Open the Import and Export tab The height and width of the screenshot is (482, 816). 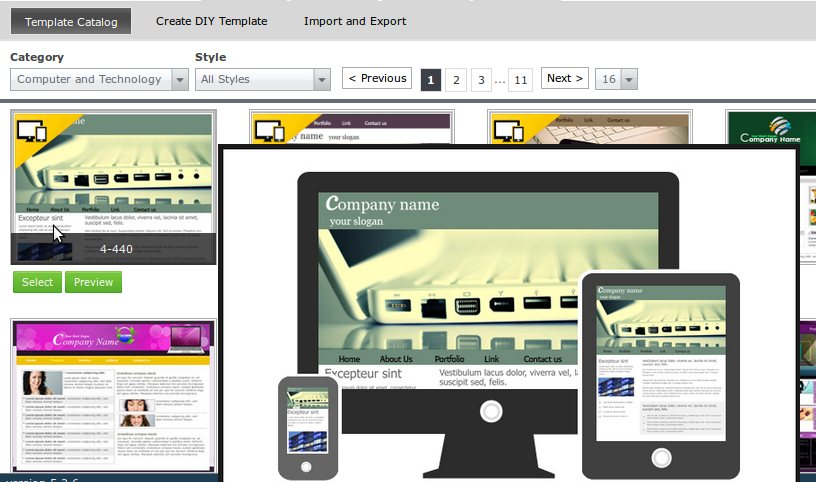[355, 21]
